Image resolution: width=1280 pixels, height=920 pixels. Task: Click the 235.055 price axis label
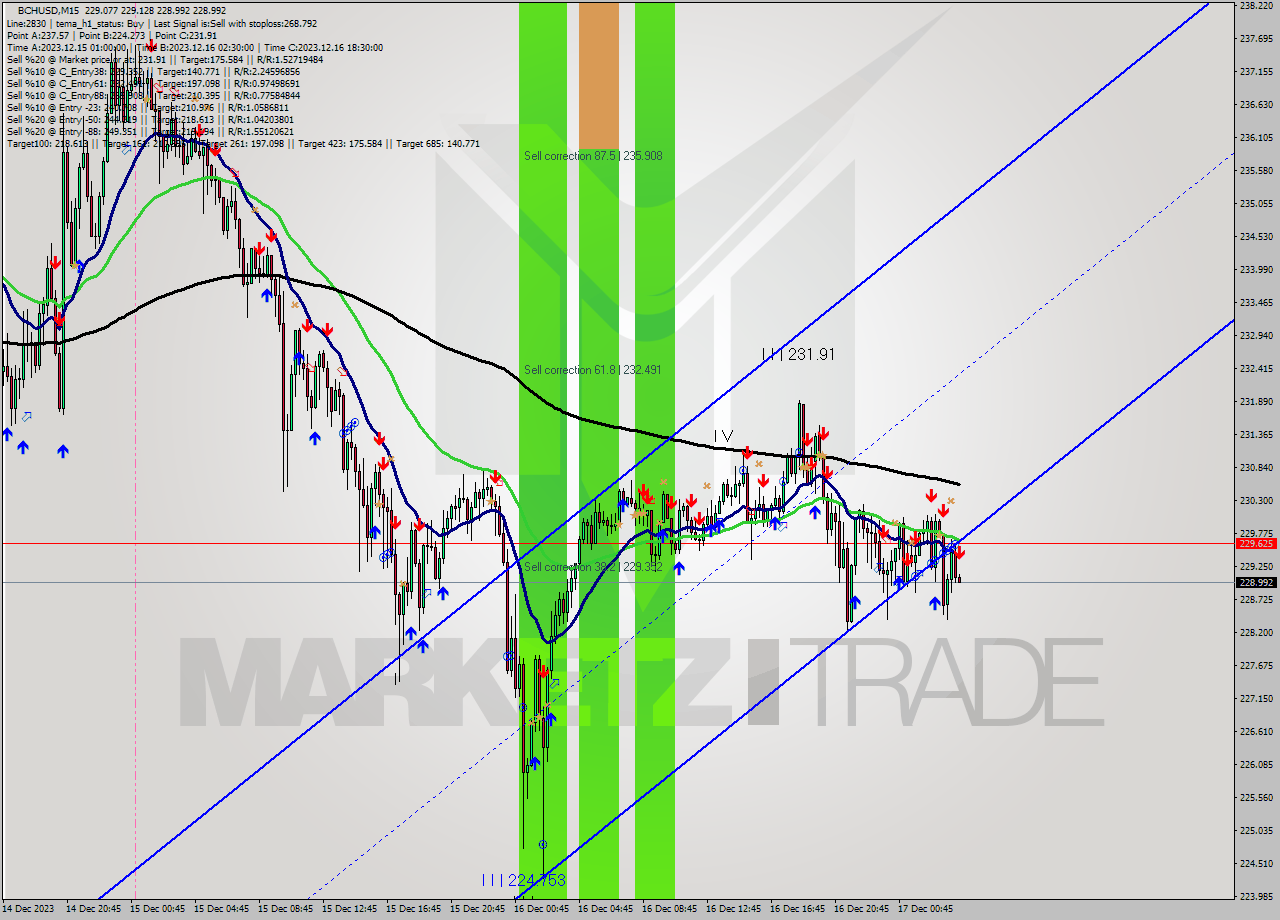click(1256, 203)
